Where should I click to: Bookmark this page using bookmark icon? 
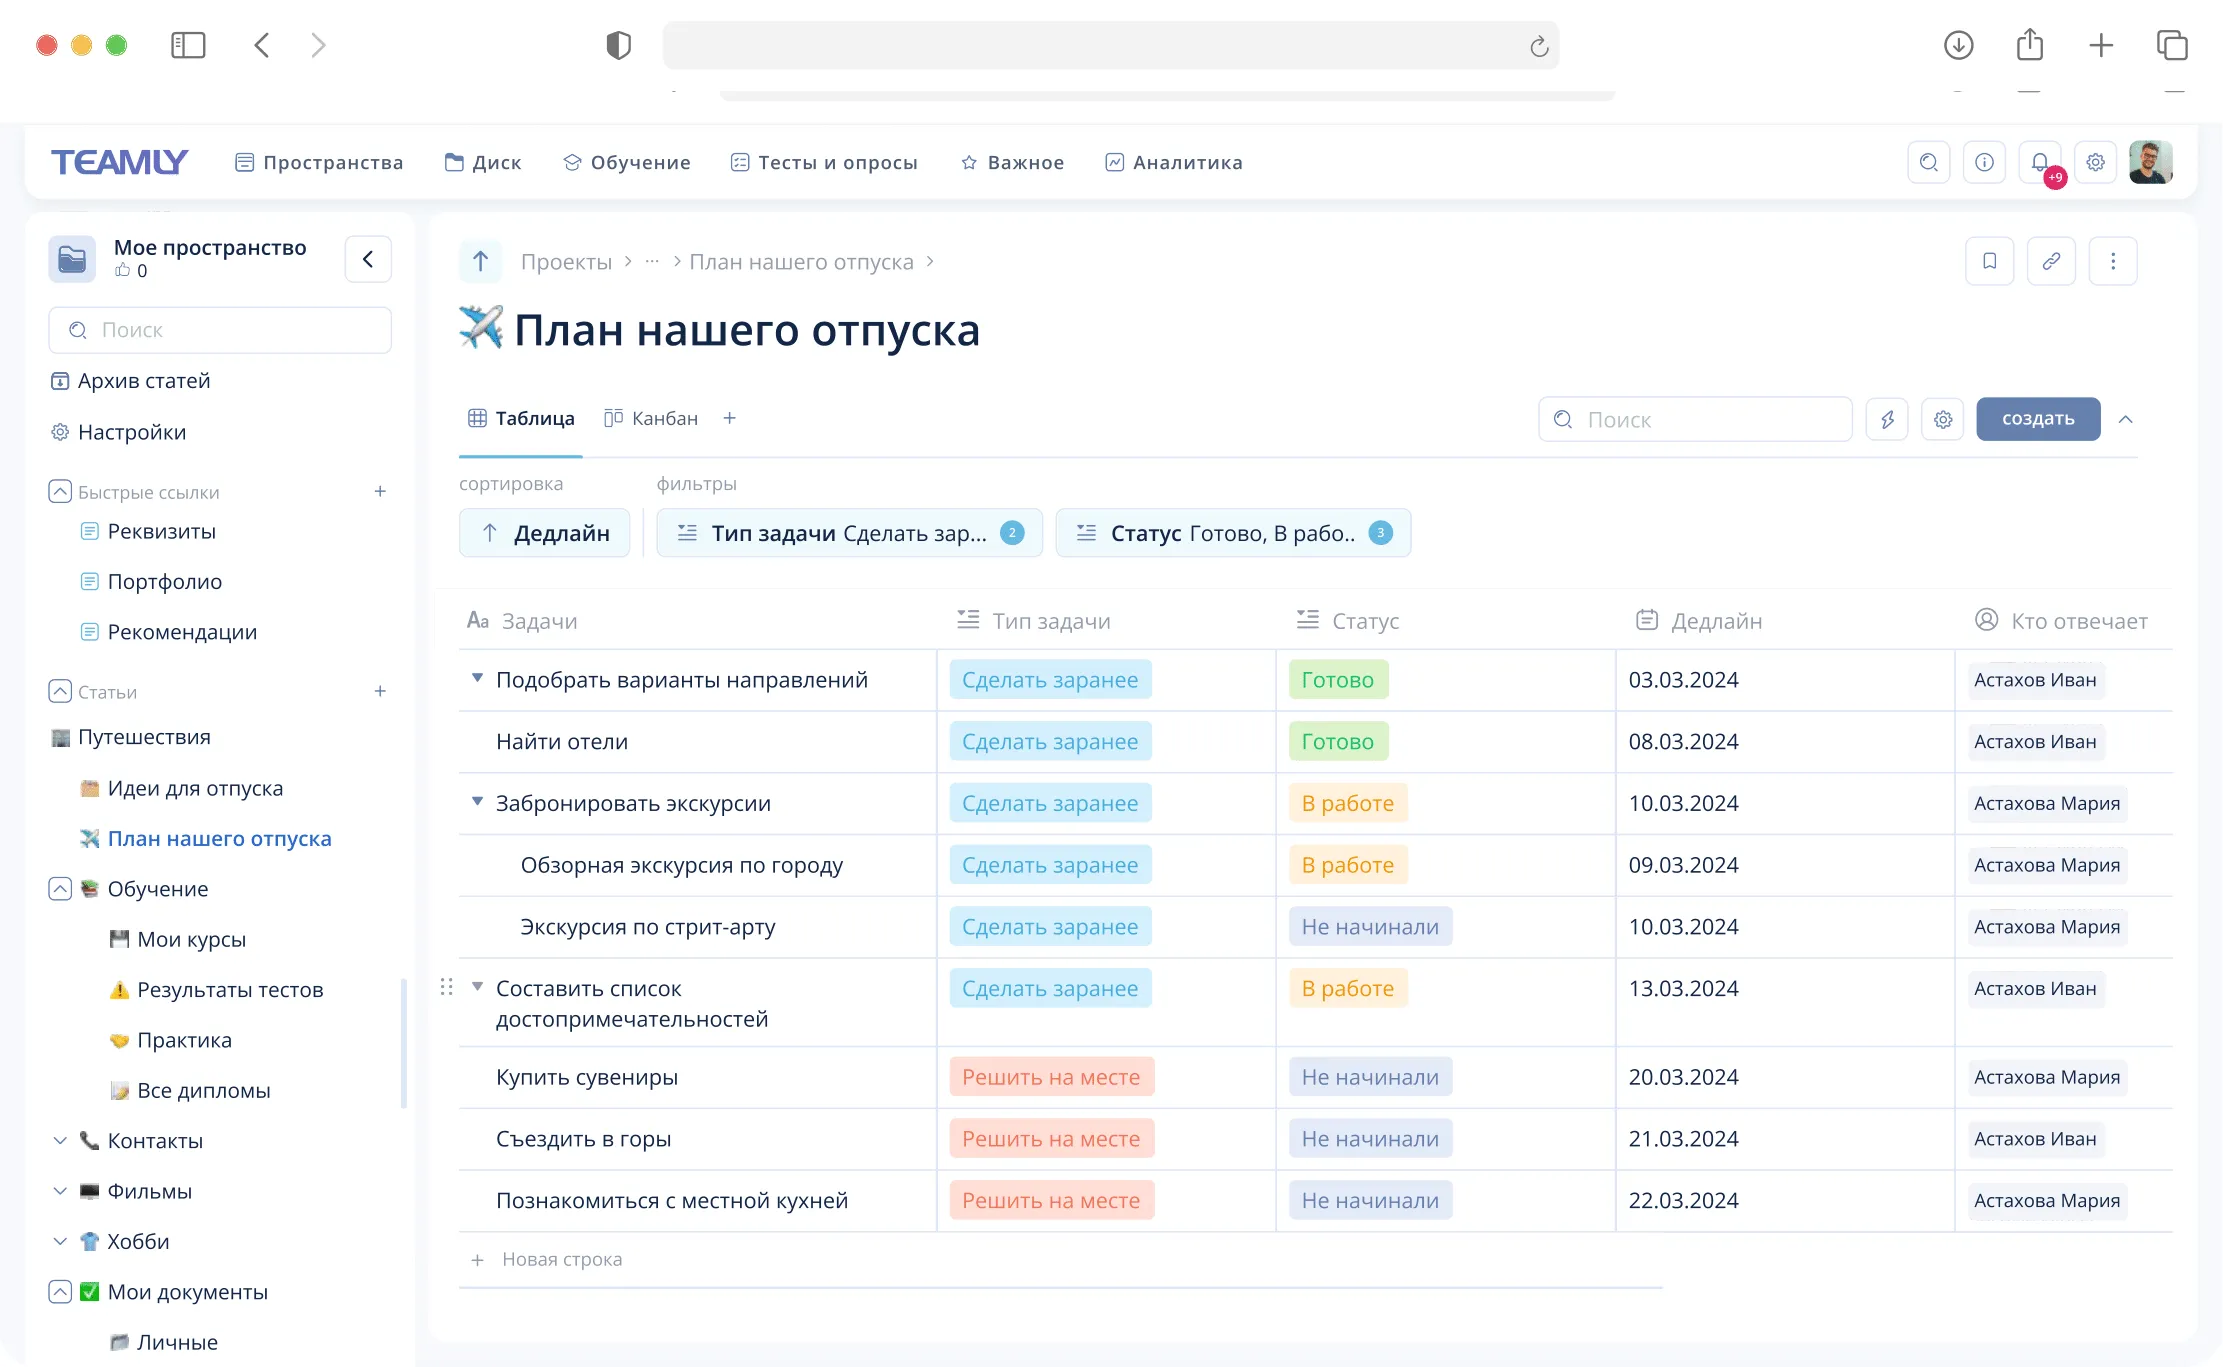coord(1990,261)
